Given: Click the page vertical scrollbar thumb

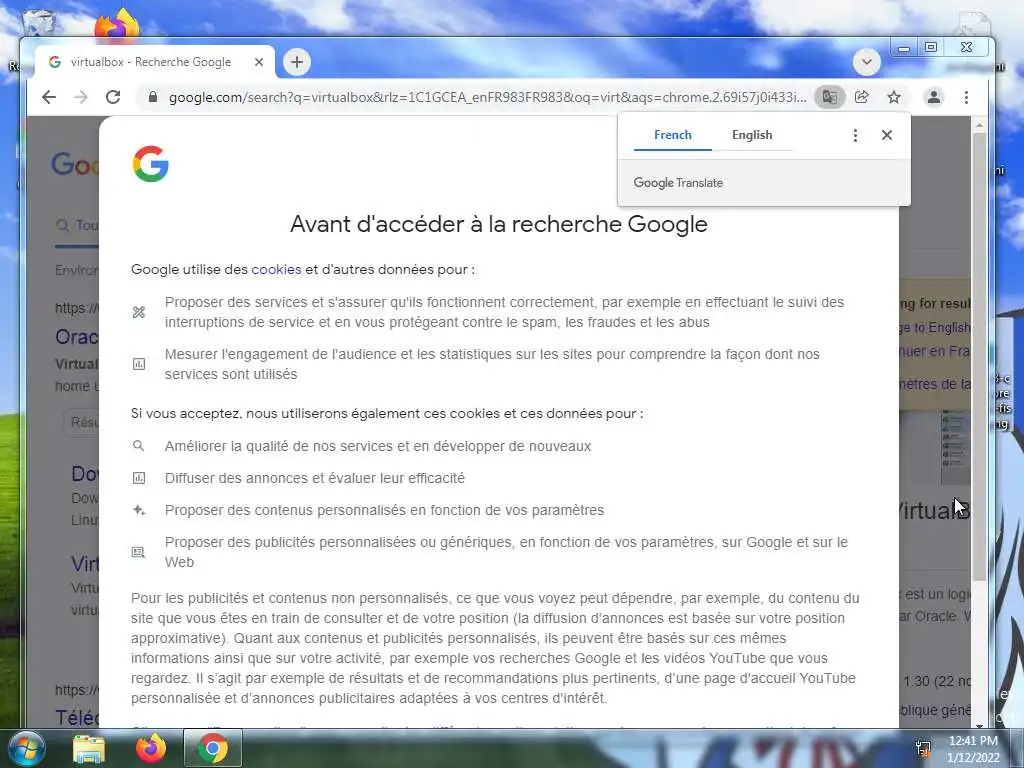Looking at the screenshot, I should point(978,356).
